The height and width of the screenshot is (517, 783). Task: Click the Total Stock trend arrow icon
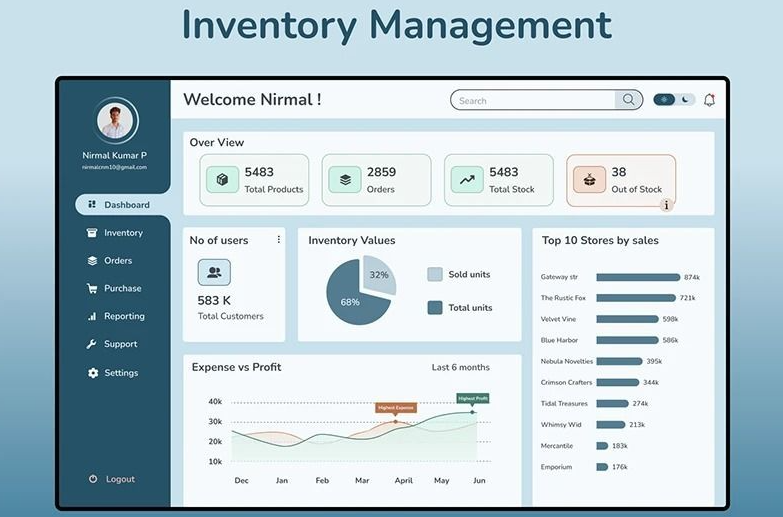[x=467, y=179]
